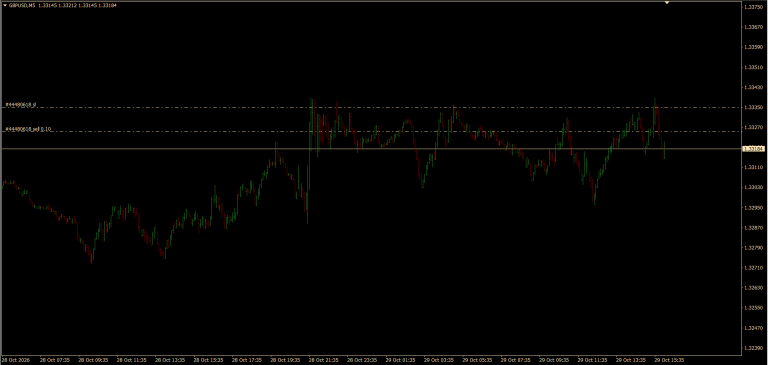
Task: Click the current price tag 1.33184
Action: (753, 148)
